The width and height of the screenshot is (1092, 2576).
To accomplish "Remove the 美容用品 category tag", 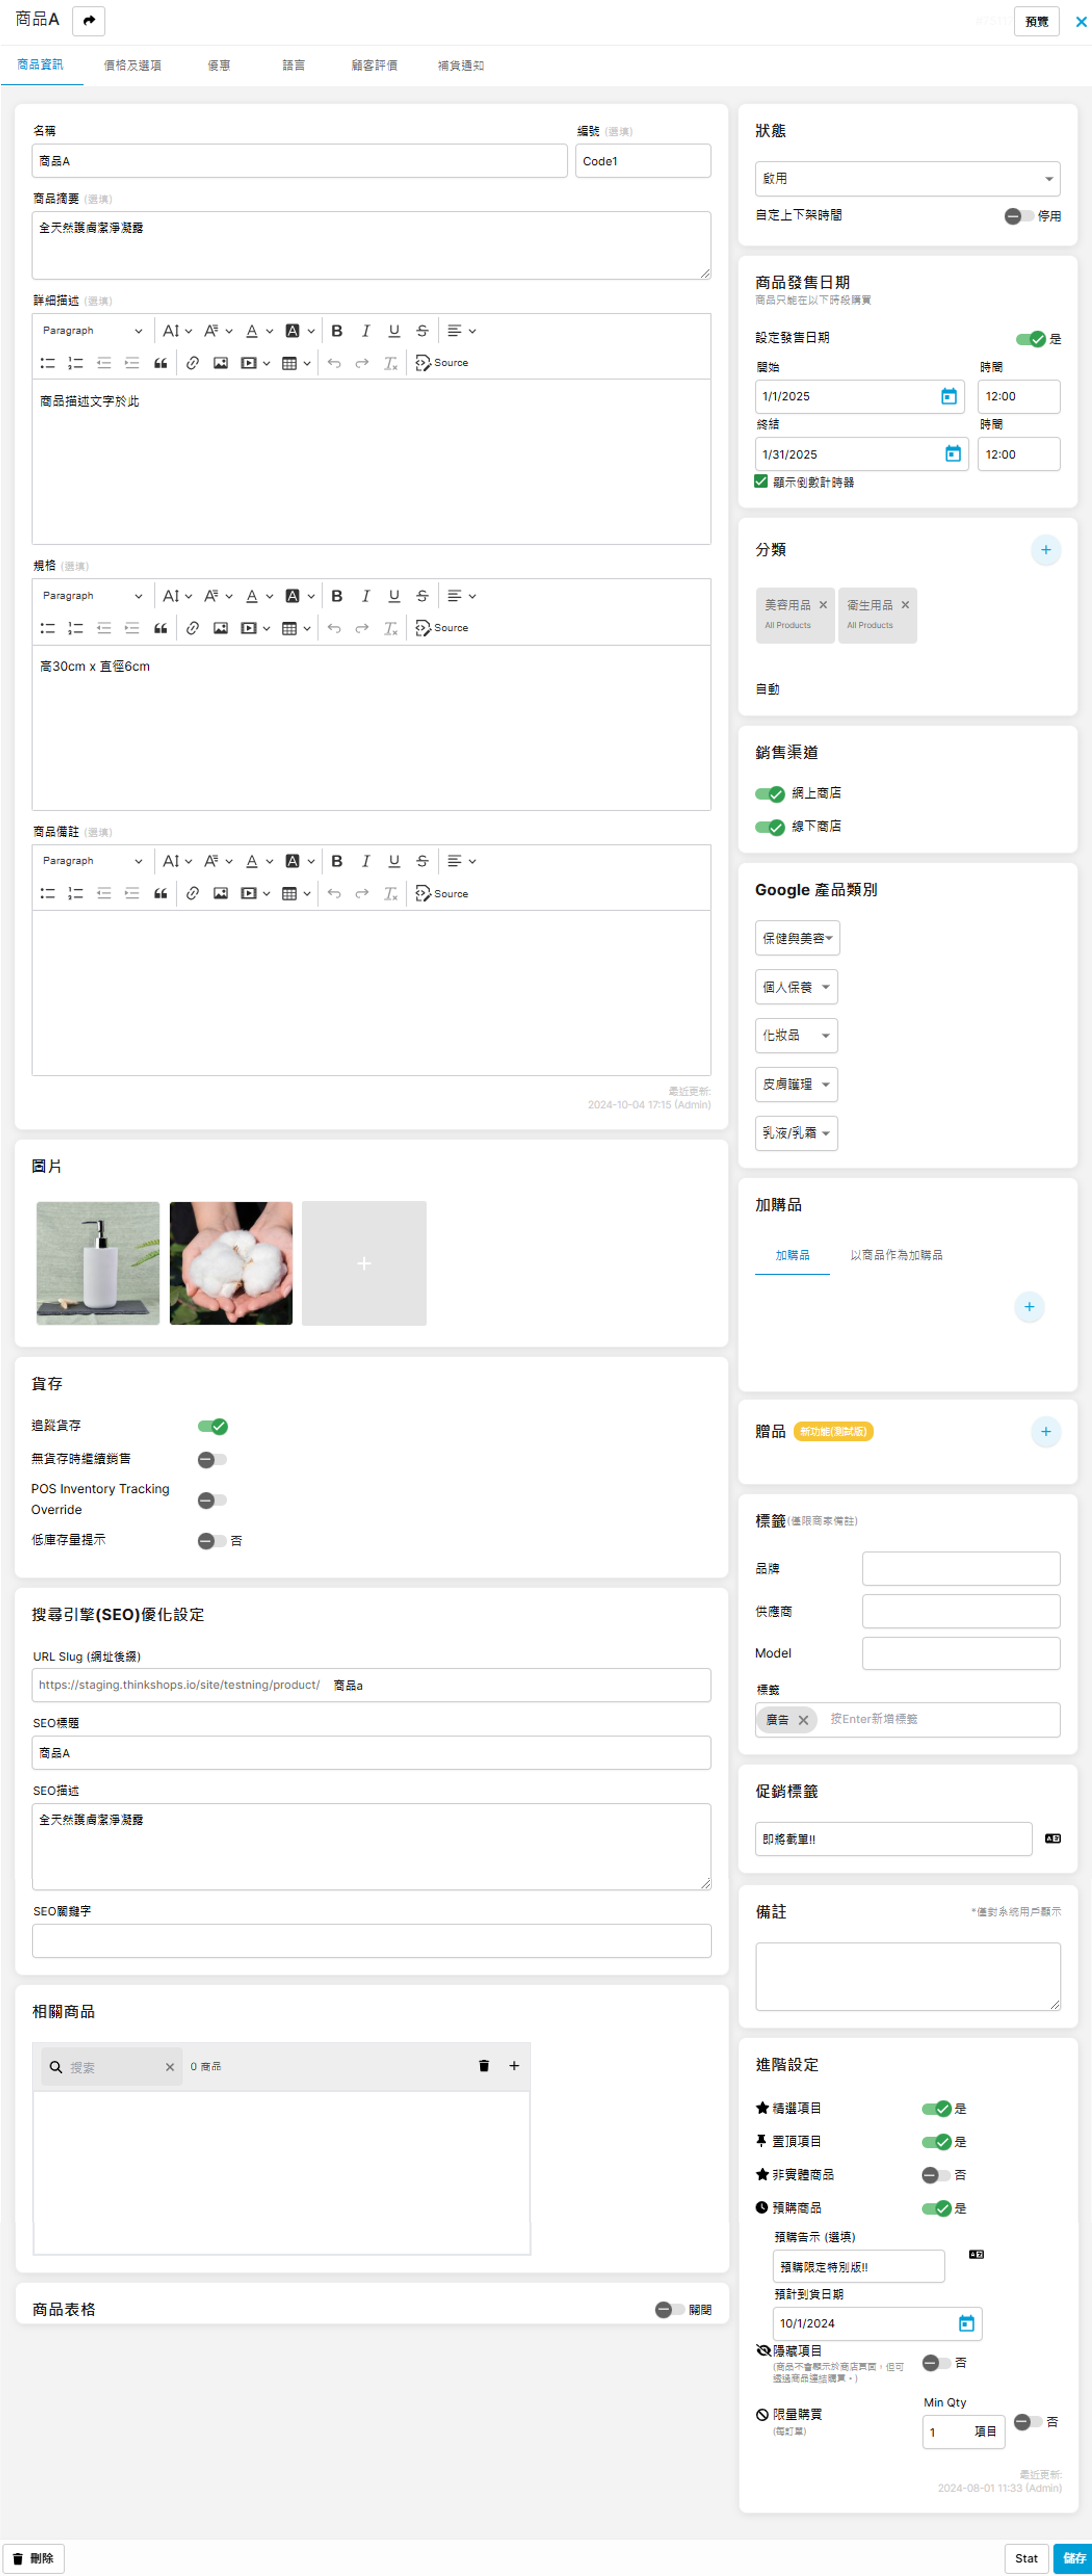I will (823, 605).
